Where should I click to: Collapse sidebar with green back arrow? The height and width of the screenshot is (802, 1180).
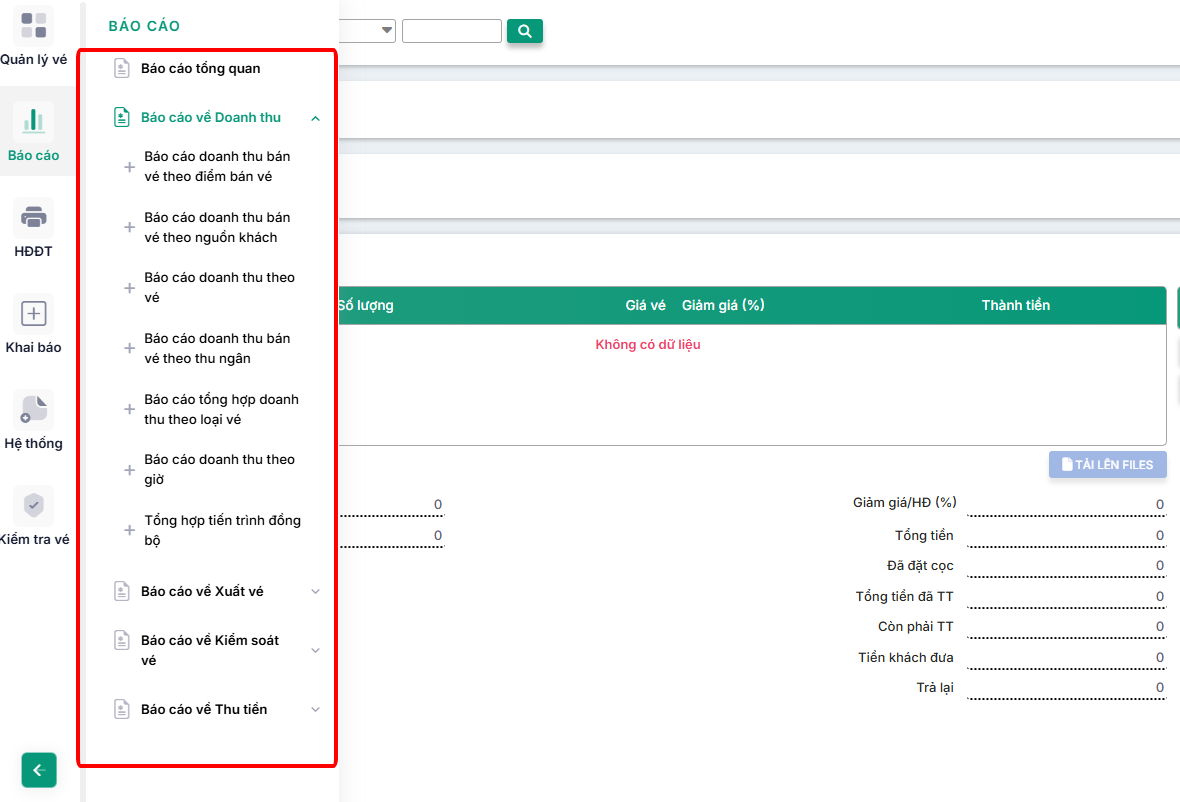click(x=39, y=770)
